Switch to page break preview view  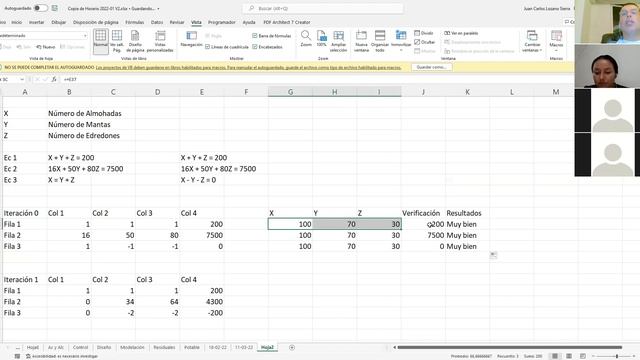coord(117,41)
